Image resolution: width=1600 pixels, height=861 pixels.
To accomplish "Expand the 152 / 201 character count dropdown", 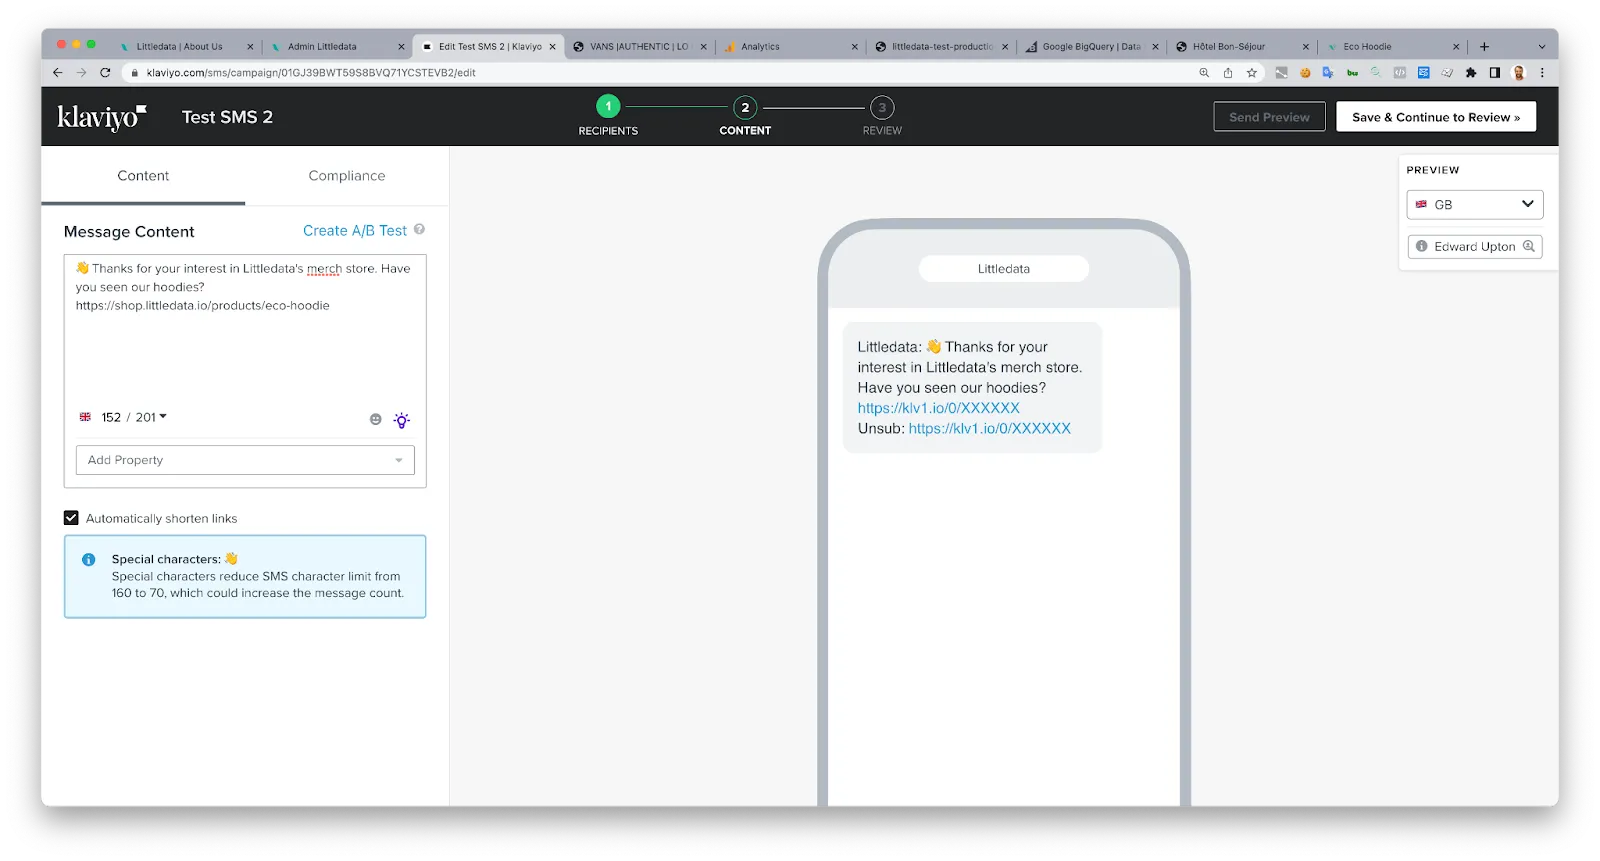I will pyautogui.click(x=134, y=417).
